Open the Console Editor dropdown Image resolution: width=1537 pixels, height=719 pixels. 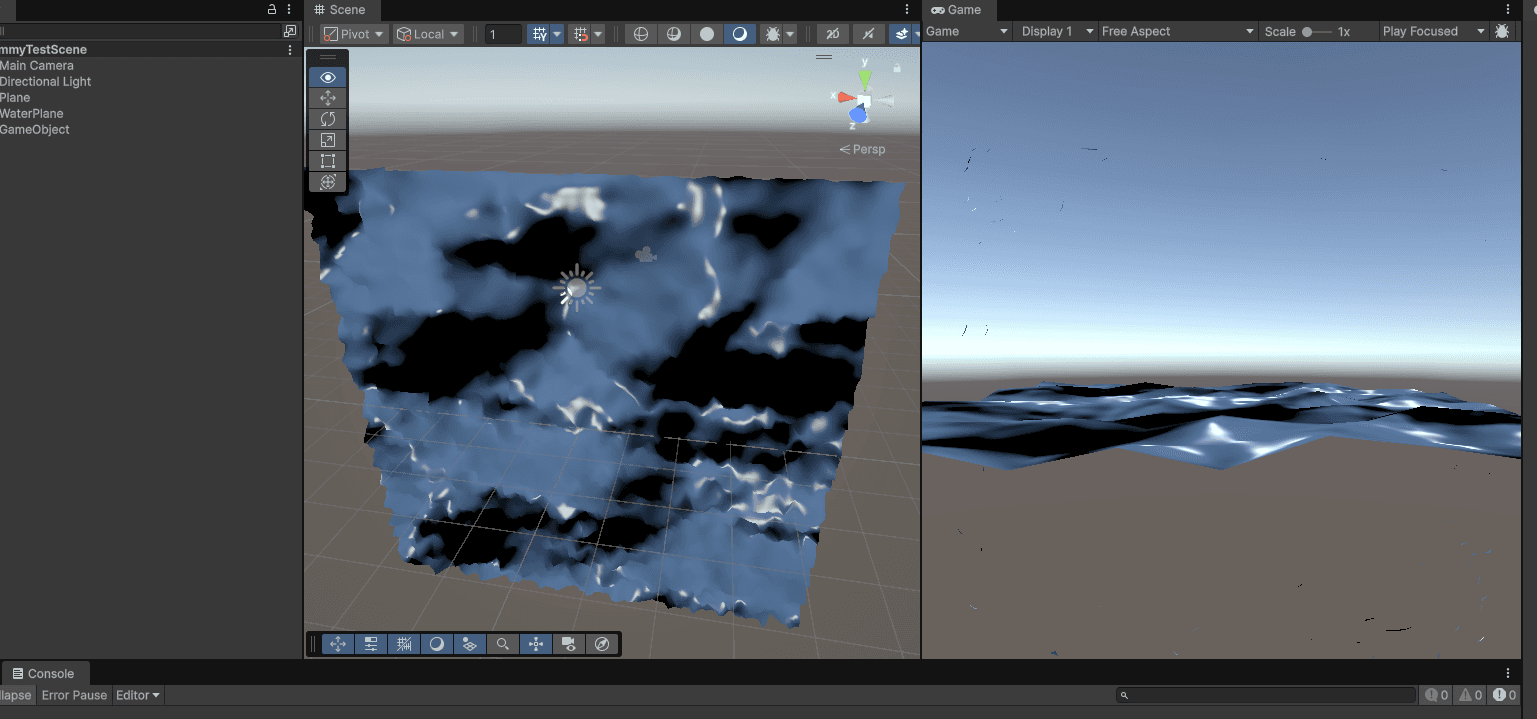pos(138,695)
